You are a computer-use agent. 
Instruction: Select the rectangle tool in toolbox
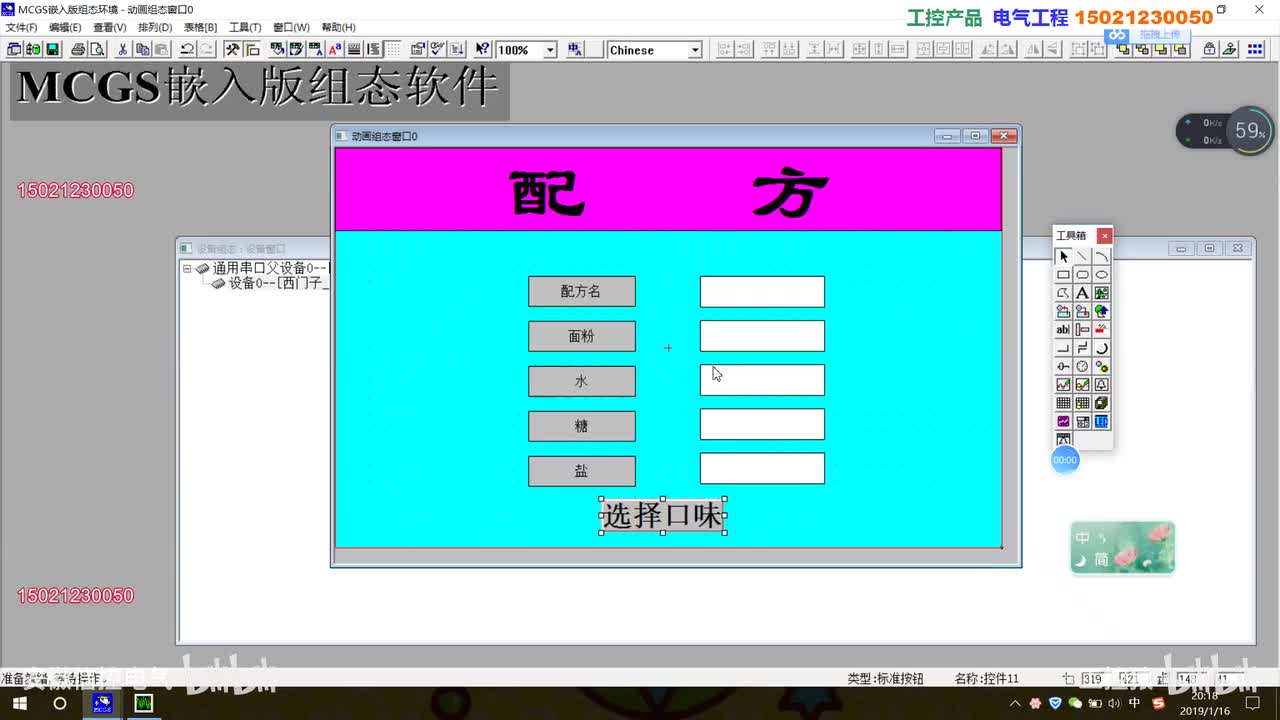point(1063,275)
